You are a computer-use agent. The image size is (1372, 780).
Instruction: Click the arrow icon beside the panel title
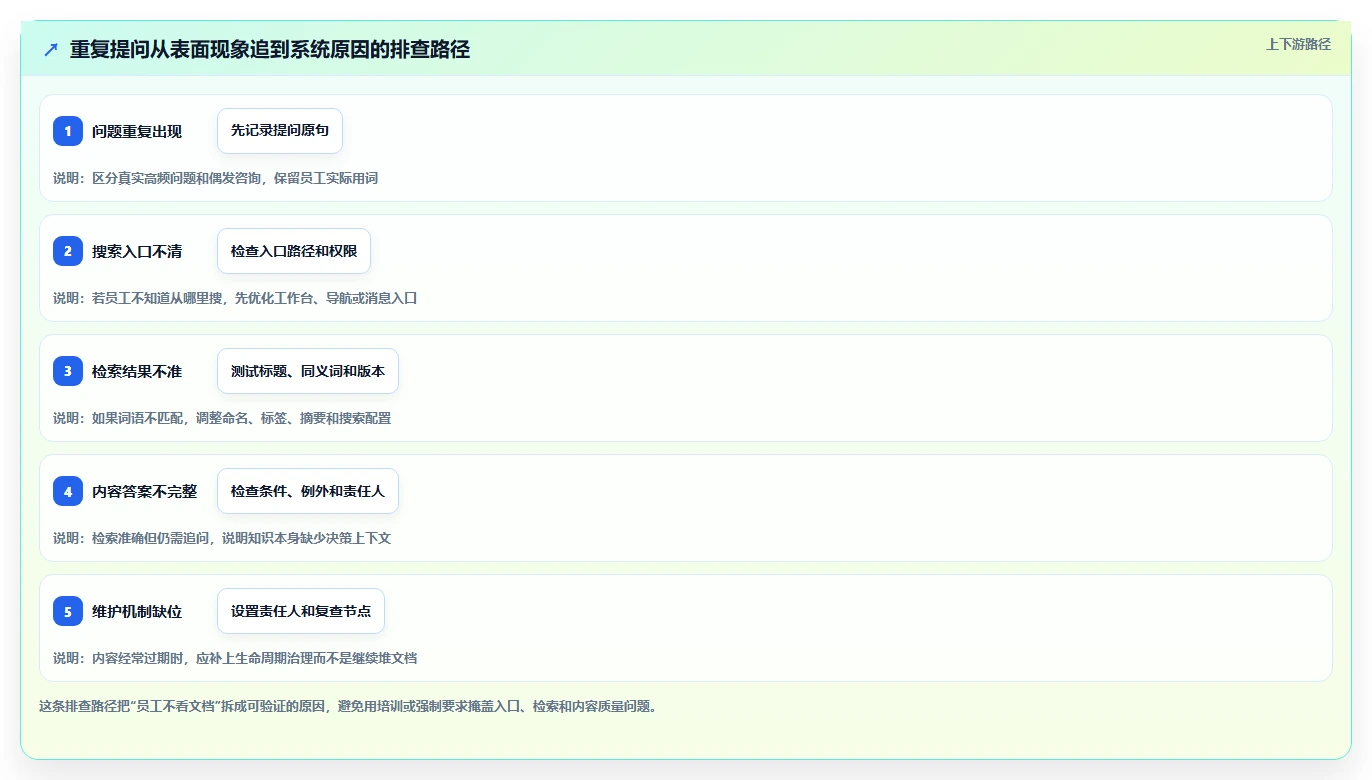pyautogui.click(x=51, y=50)
